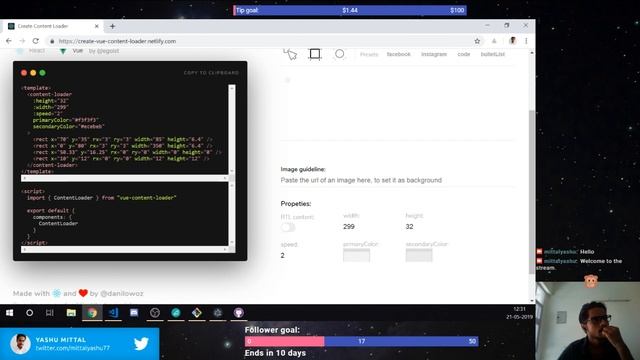Click the yellow dot on code window
This screenshot has height=360, width=640.
click(33, 73)
